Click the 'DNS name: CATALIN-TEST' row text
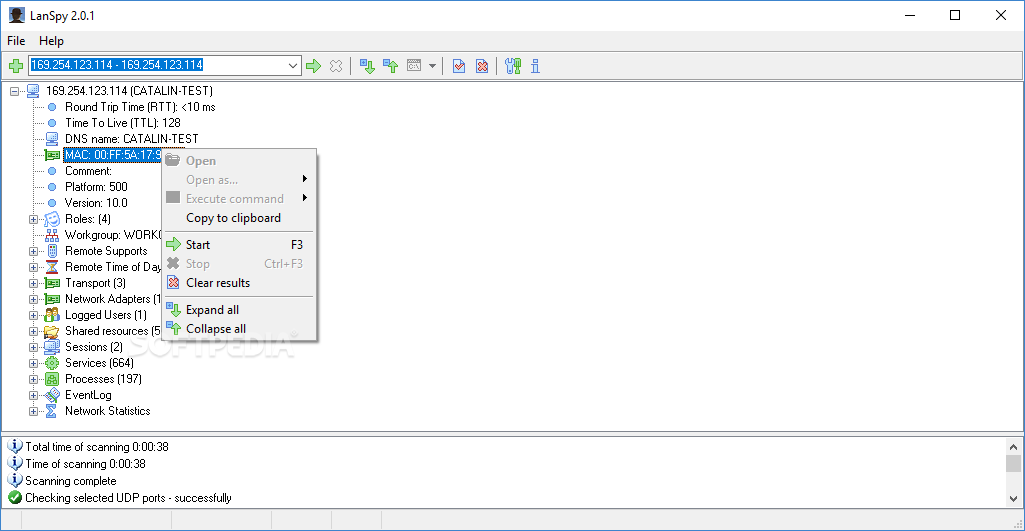The height and width of the screenshot is (531, 1025). 131,139
